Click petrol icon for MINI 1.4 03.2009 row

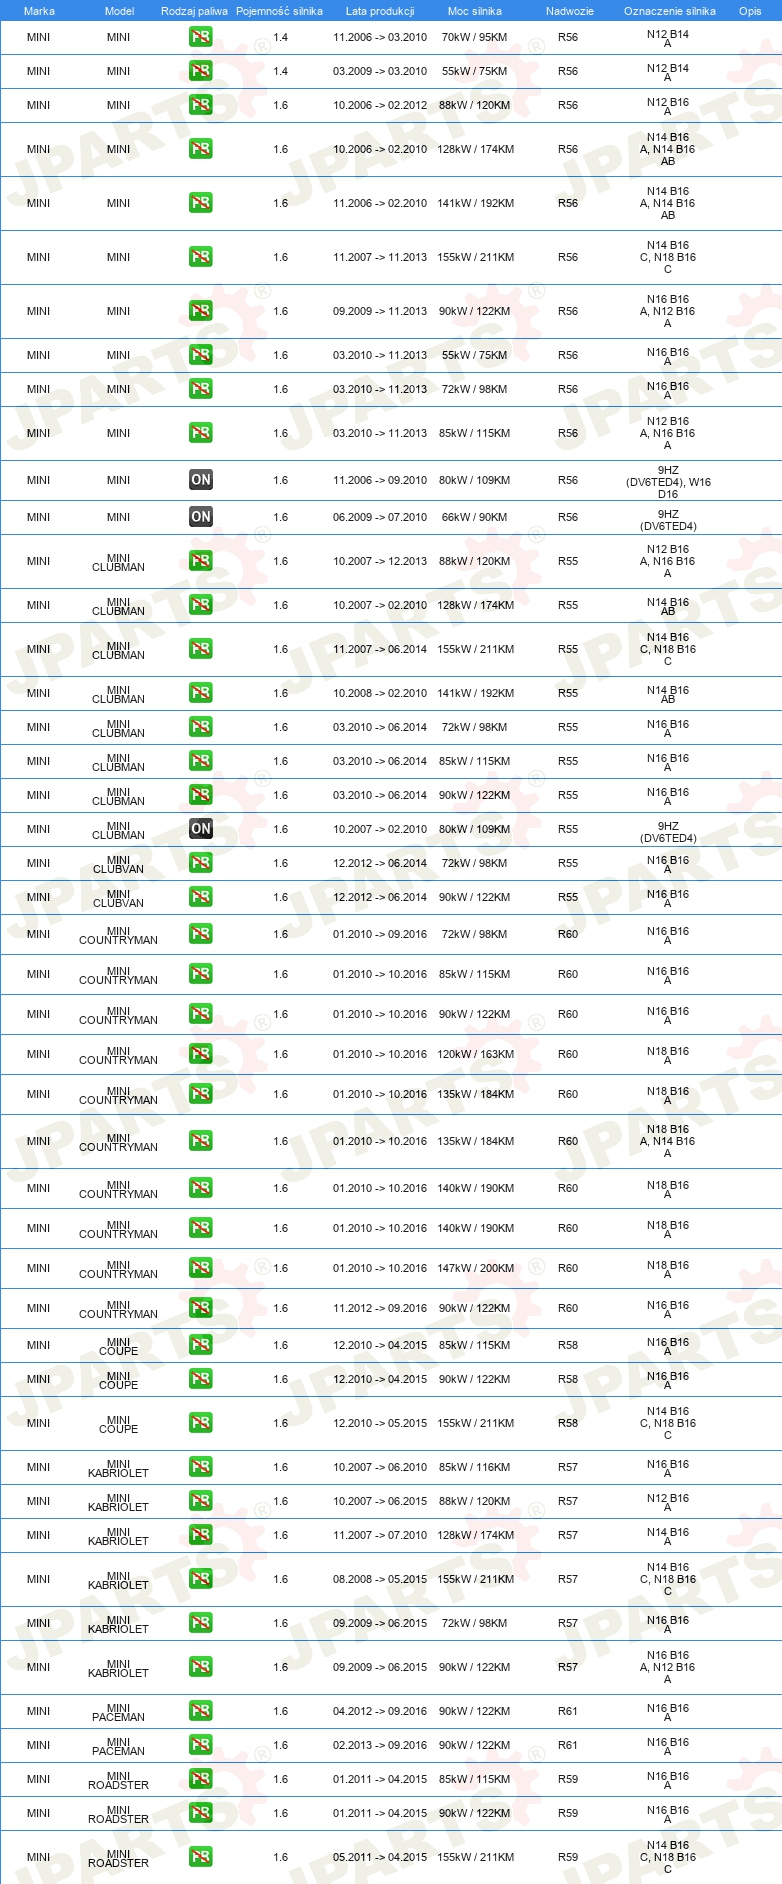point(201,71)
